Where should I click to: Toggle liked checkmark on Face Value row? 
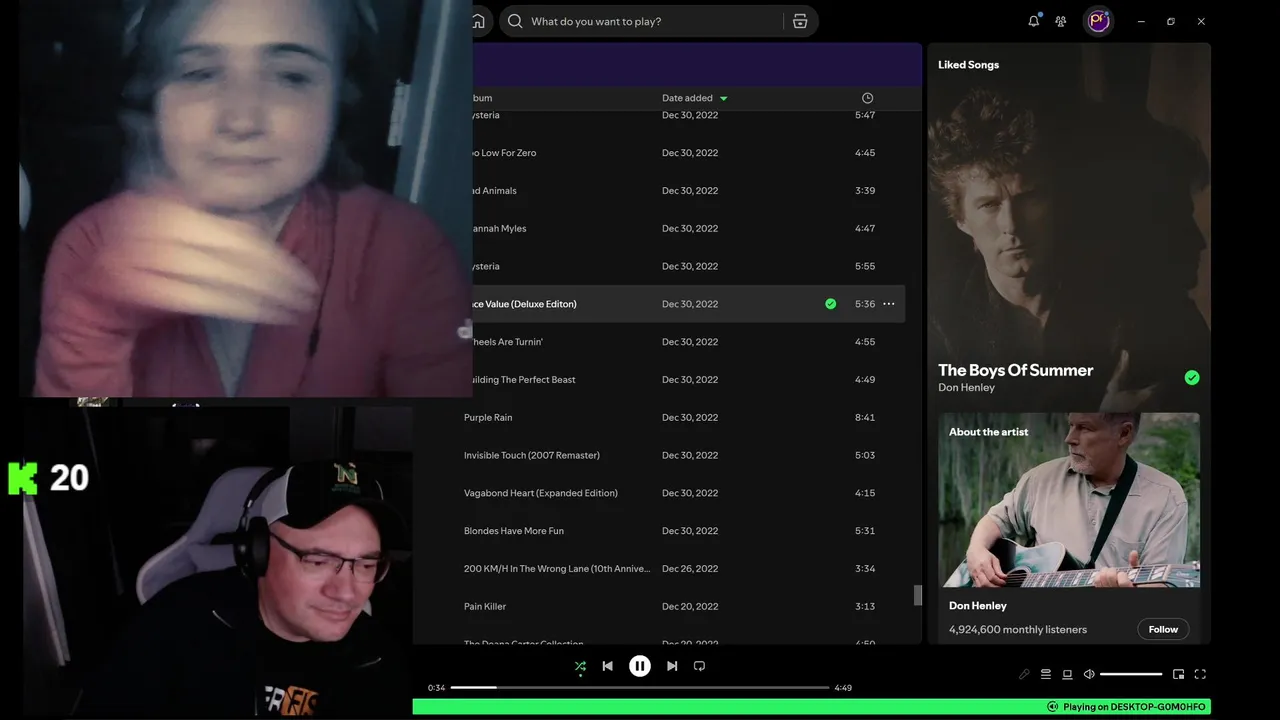[830, 304]
